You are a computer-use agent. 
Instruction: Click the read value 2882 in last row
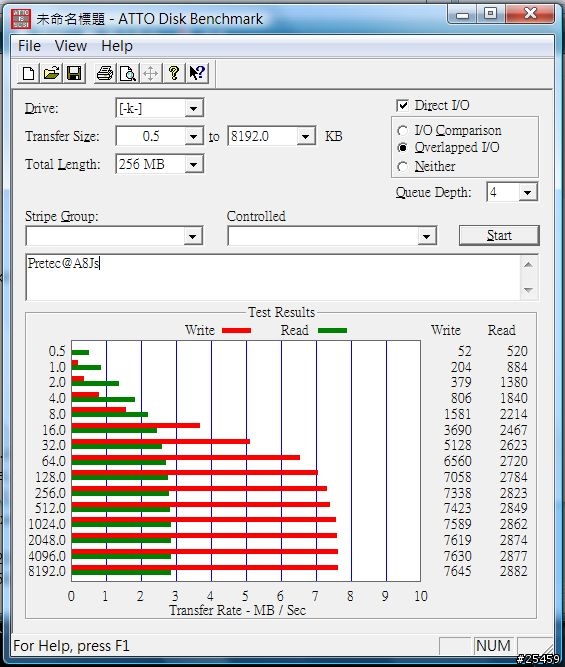(514, 571)
